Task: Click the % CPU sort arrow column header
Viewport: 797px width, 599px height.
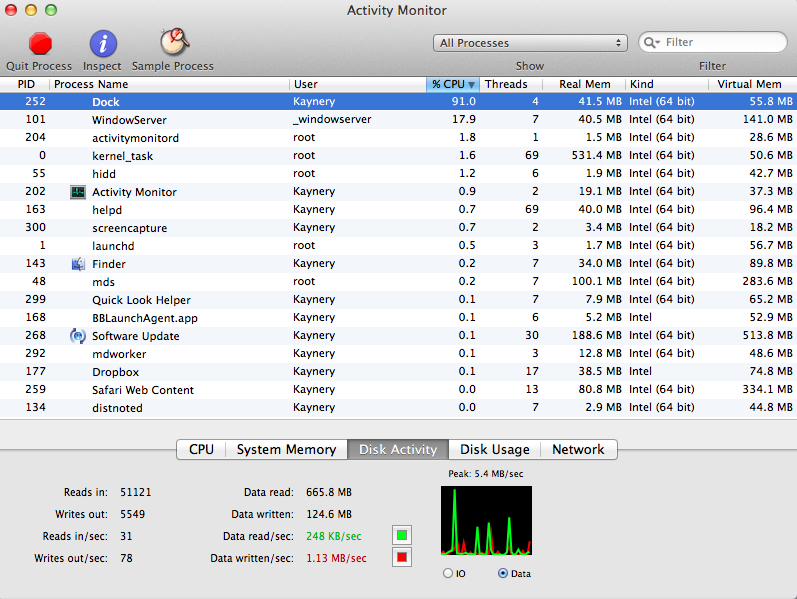Action: pos(452,84)
